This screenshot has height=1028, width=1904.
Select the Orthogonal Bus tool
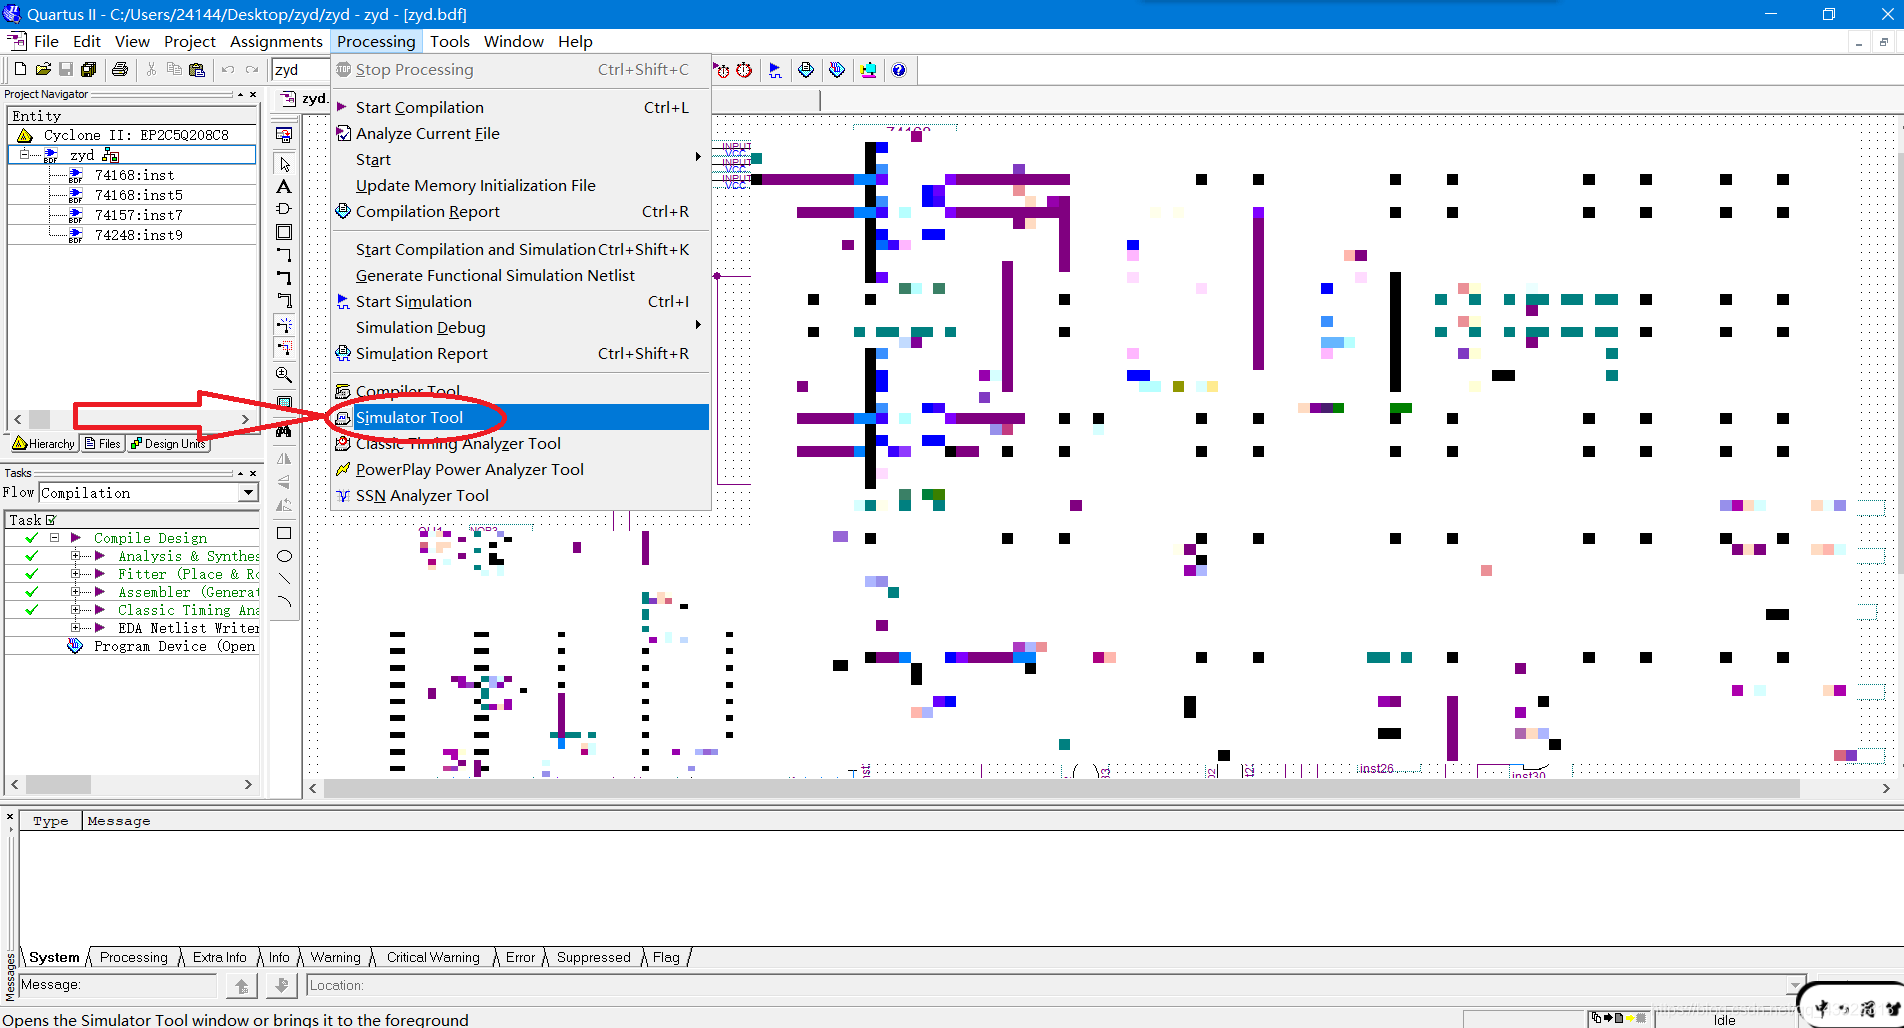285,278
